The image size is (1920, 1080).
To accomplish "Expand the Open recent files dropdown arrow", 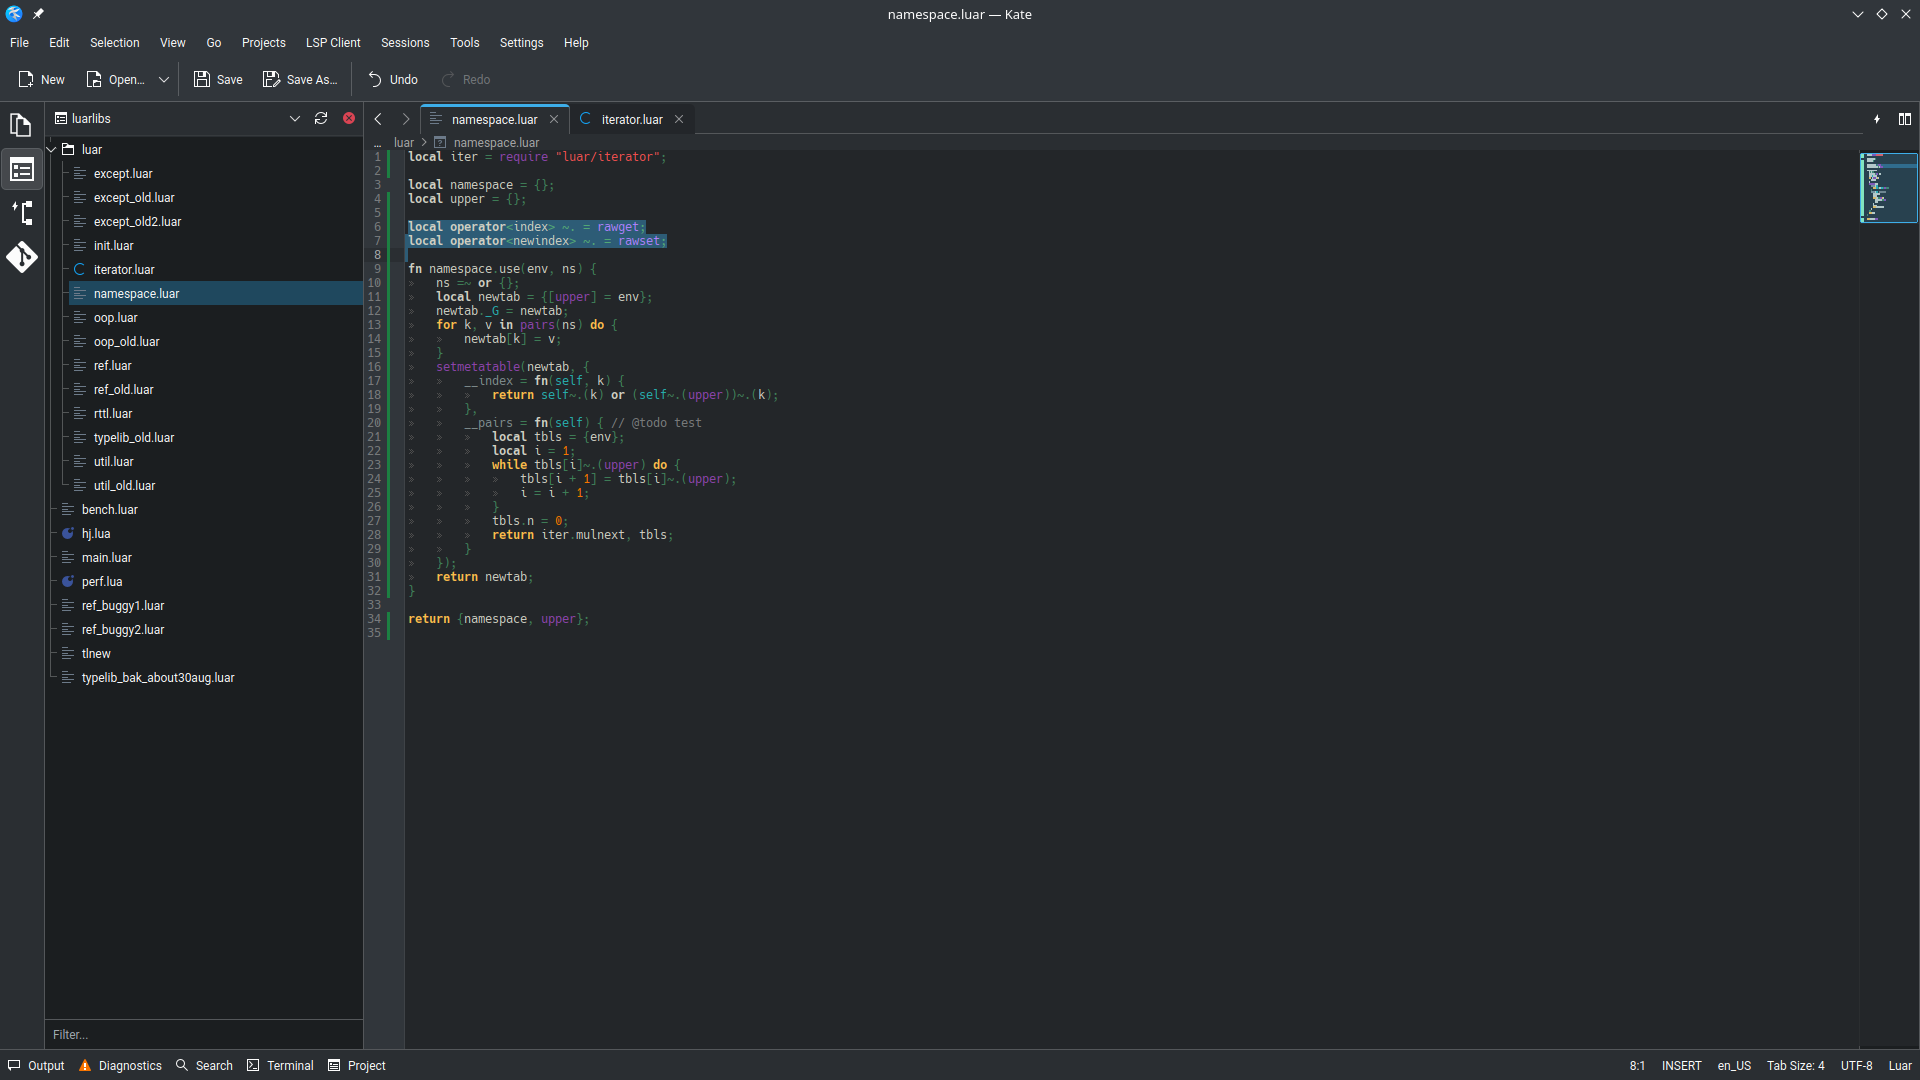I will pyautogui.click(x=164, y=80).
